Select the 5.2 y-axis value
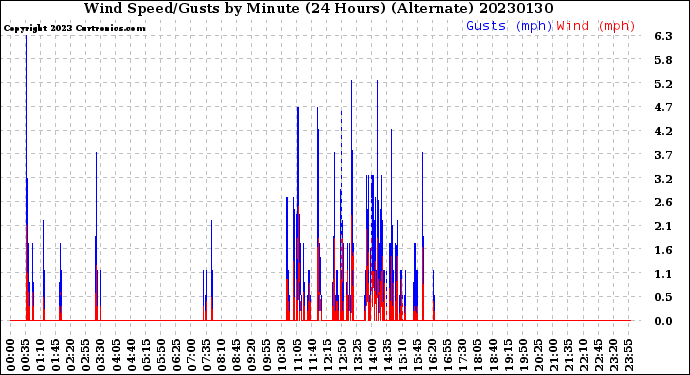 (663, 84)
